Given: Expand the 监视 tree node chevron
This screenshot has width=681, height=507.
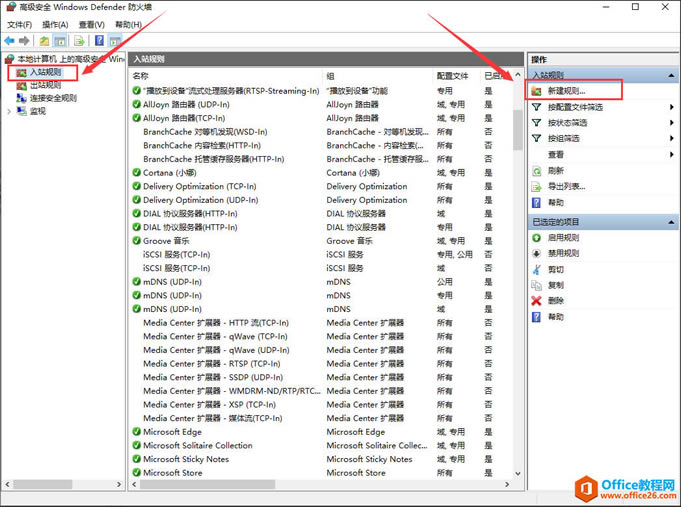Looking at the screenshot, I should point(9,112).
